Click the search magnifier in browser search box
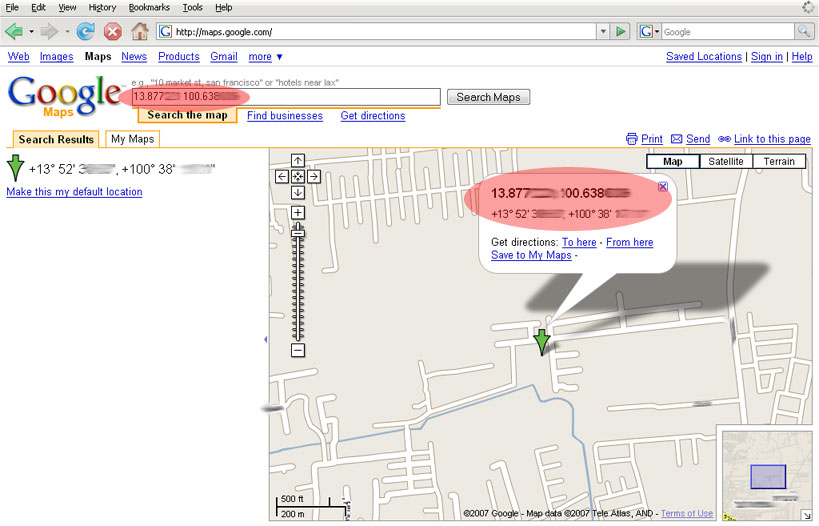Image resolution: width=819 pixels, height=526 pixels. point(803,31)
